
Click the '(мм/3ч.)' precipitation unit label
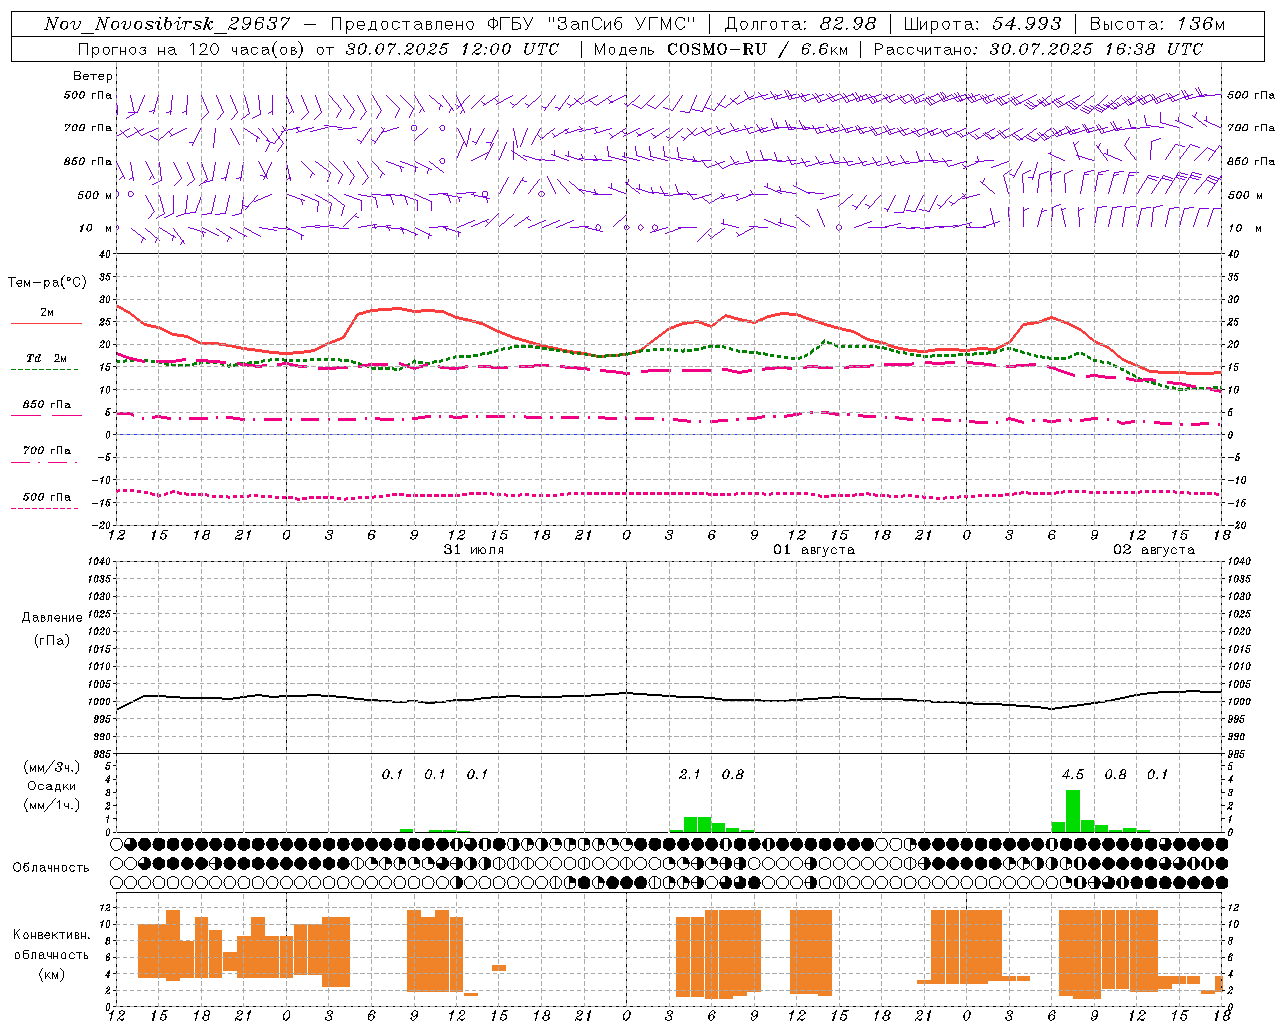tap(52, 767)
